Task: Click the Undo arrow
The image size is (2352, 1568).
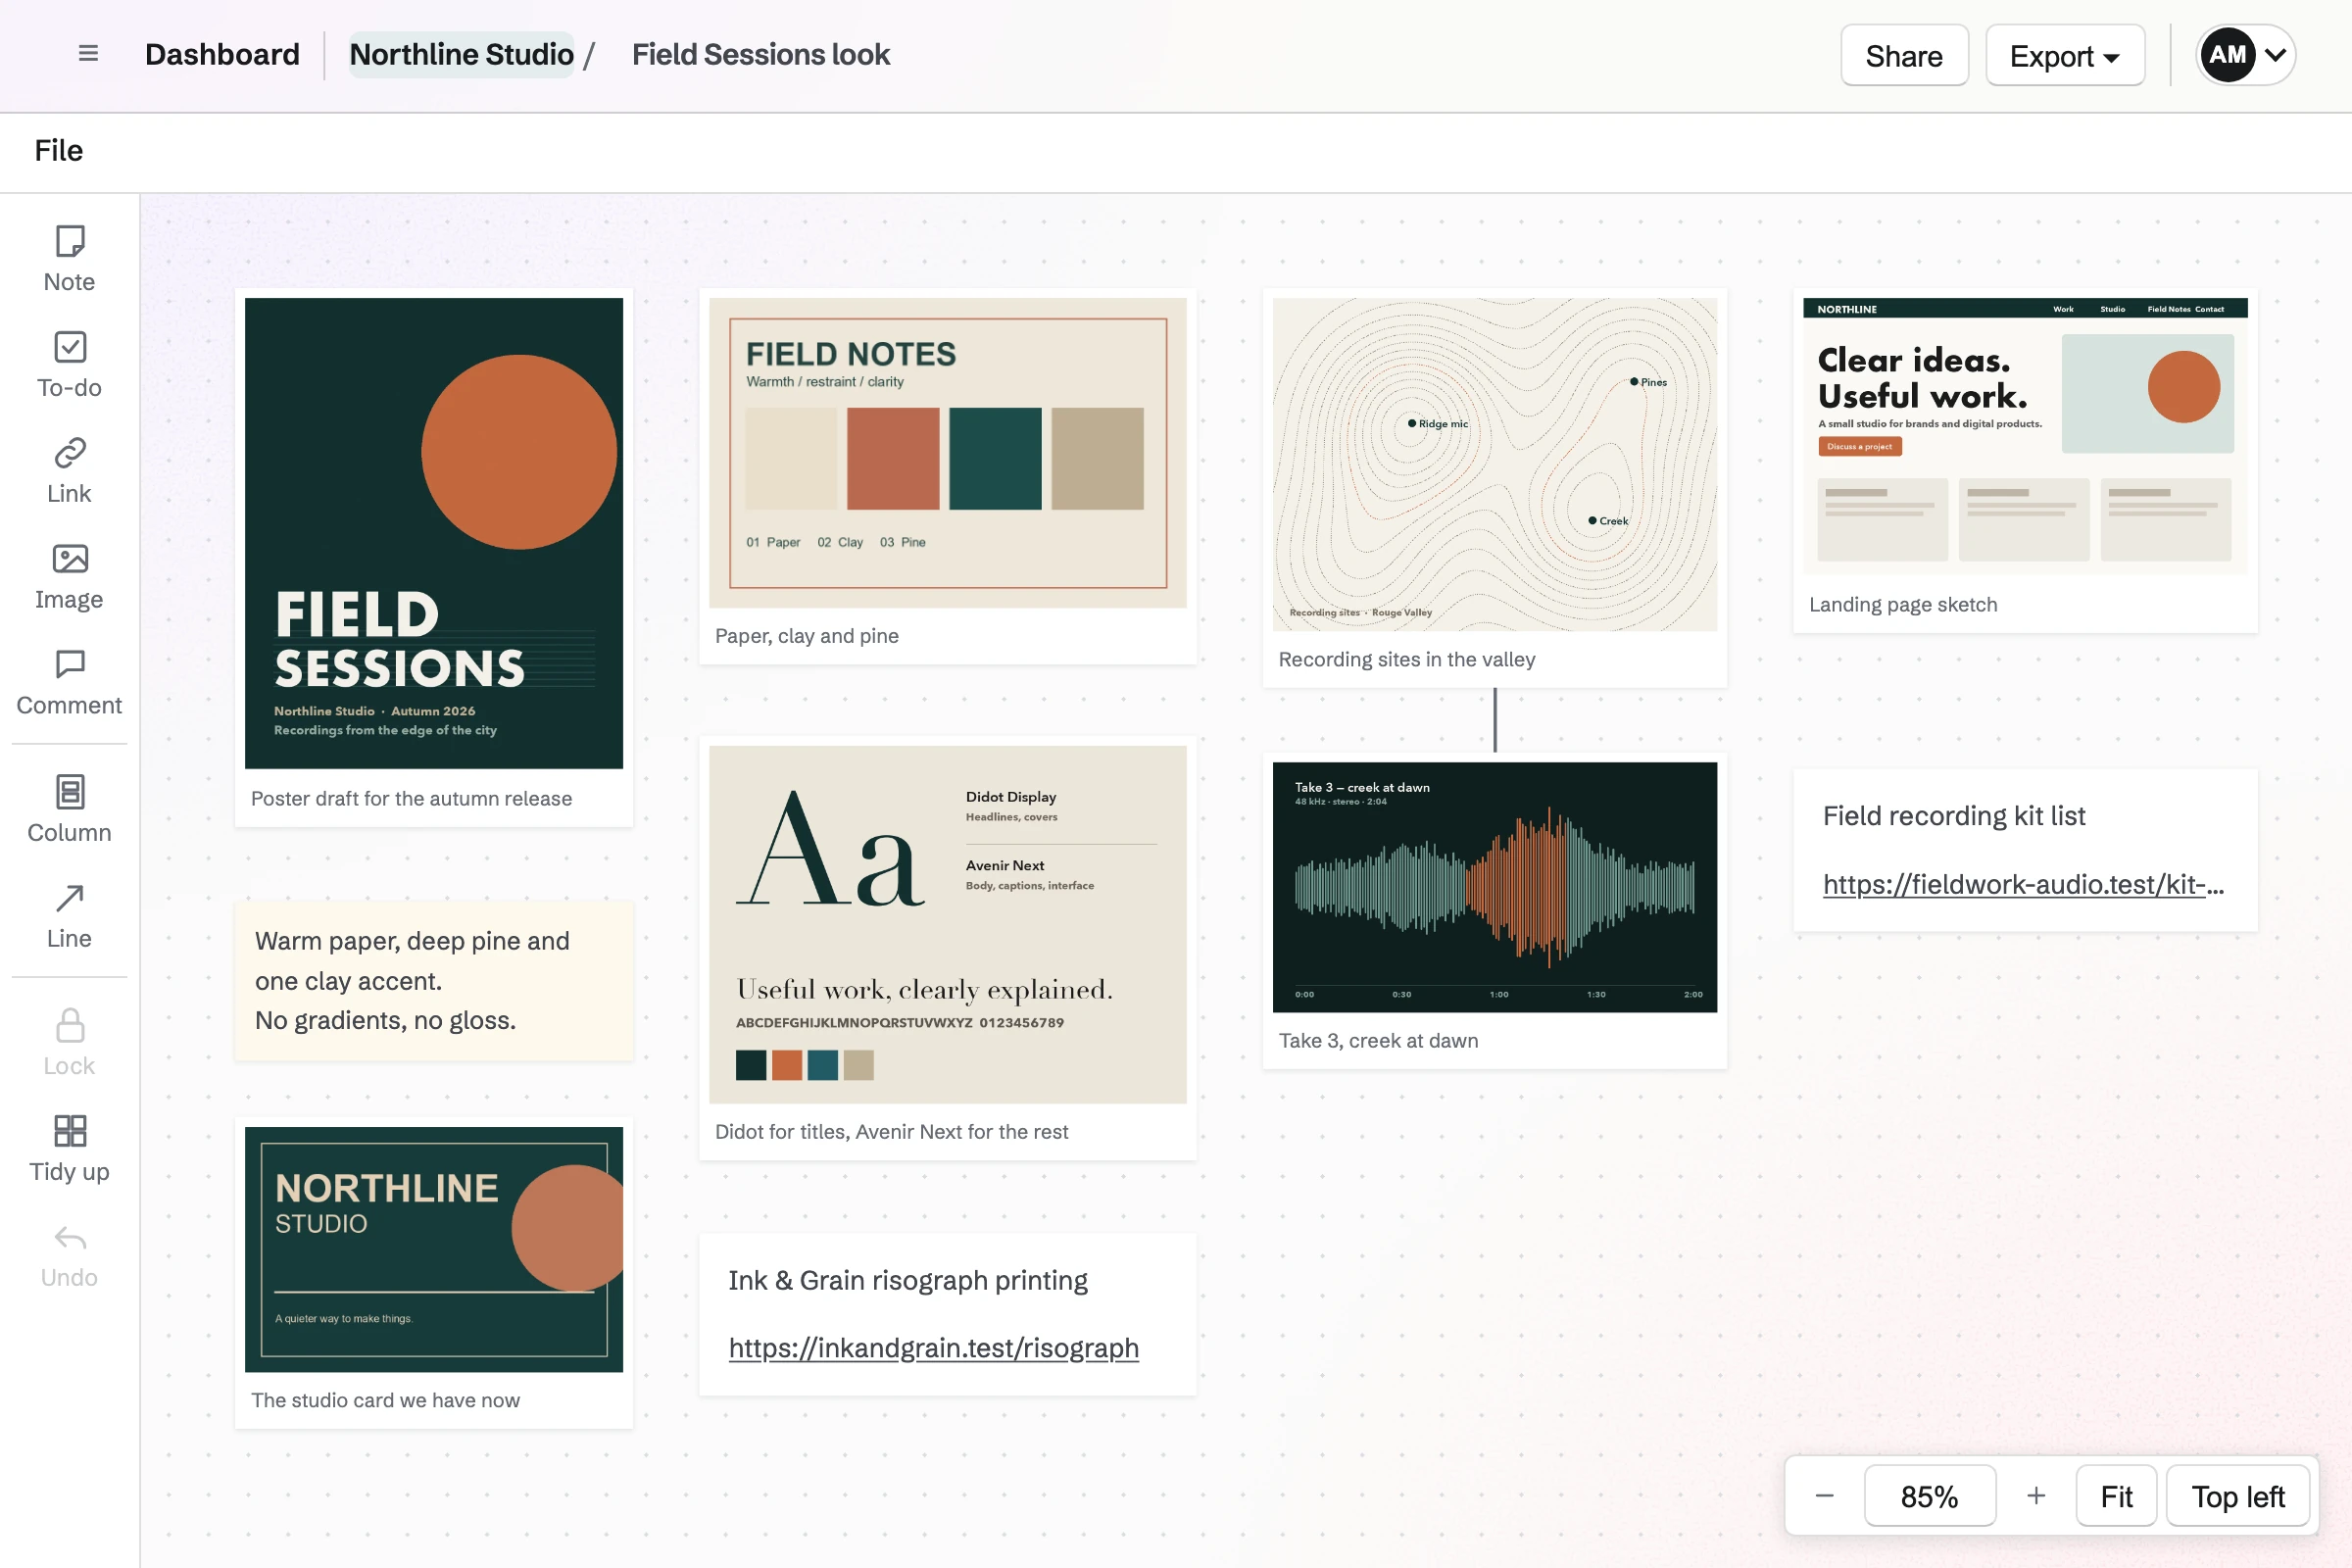Action: [69, 1255]
